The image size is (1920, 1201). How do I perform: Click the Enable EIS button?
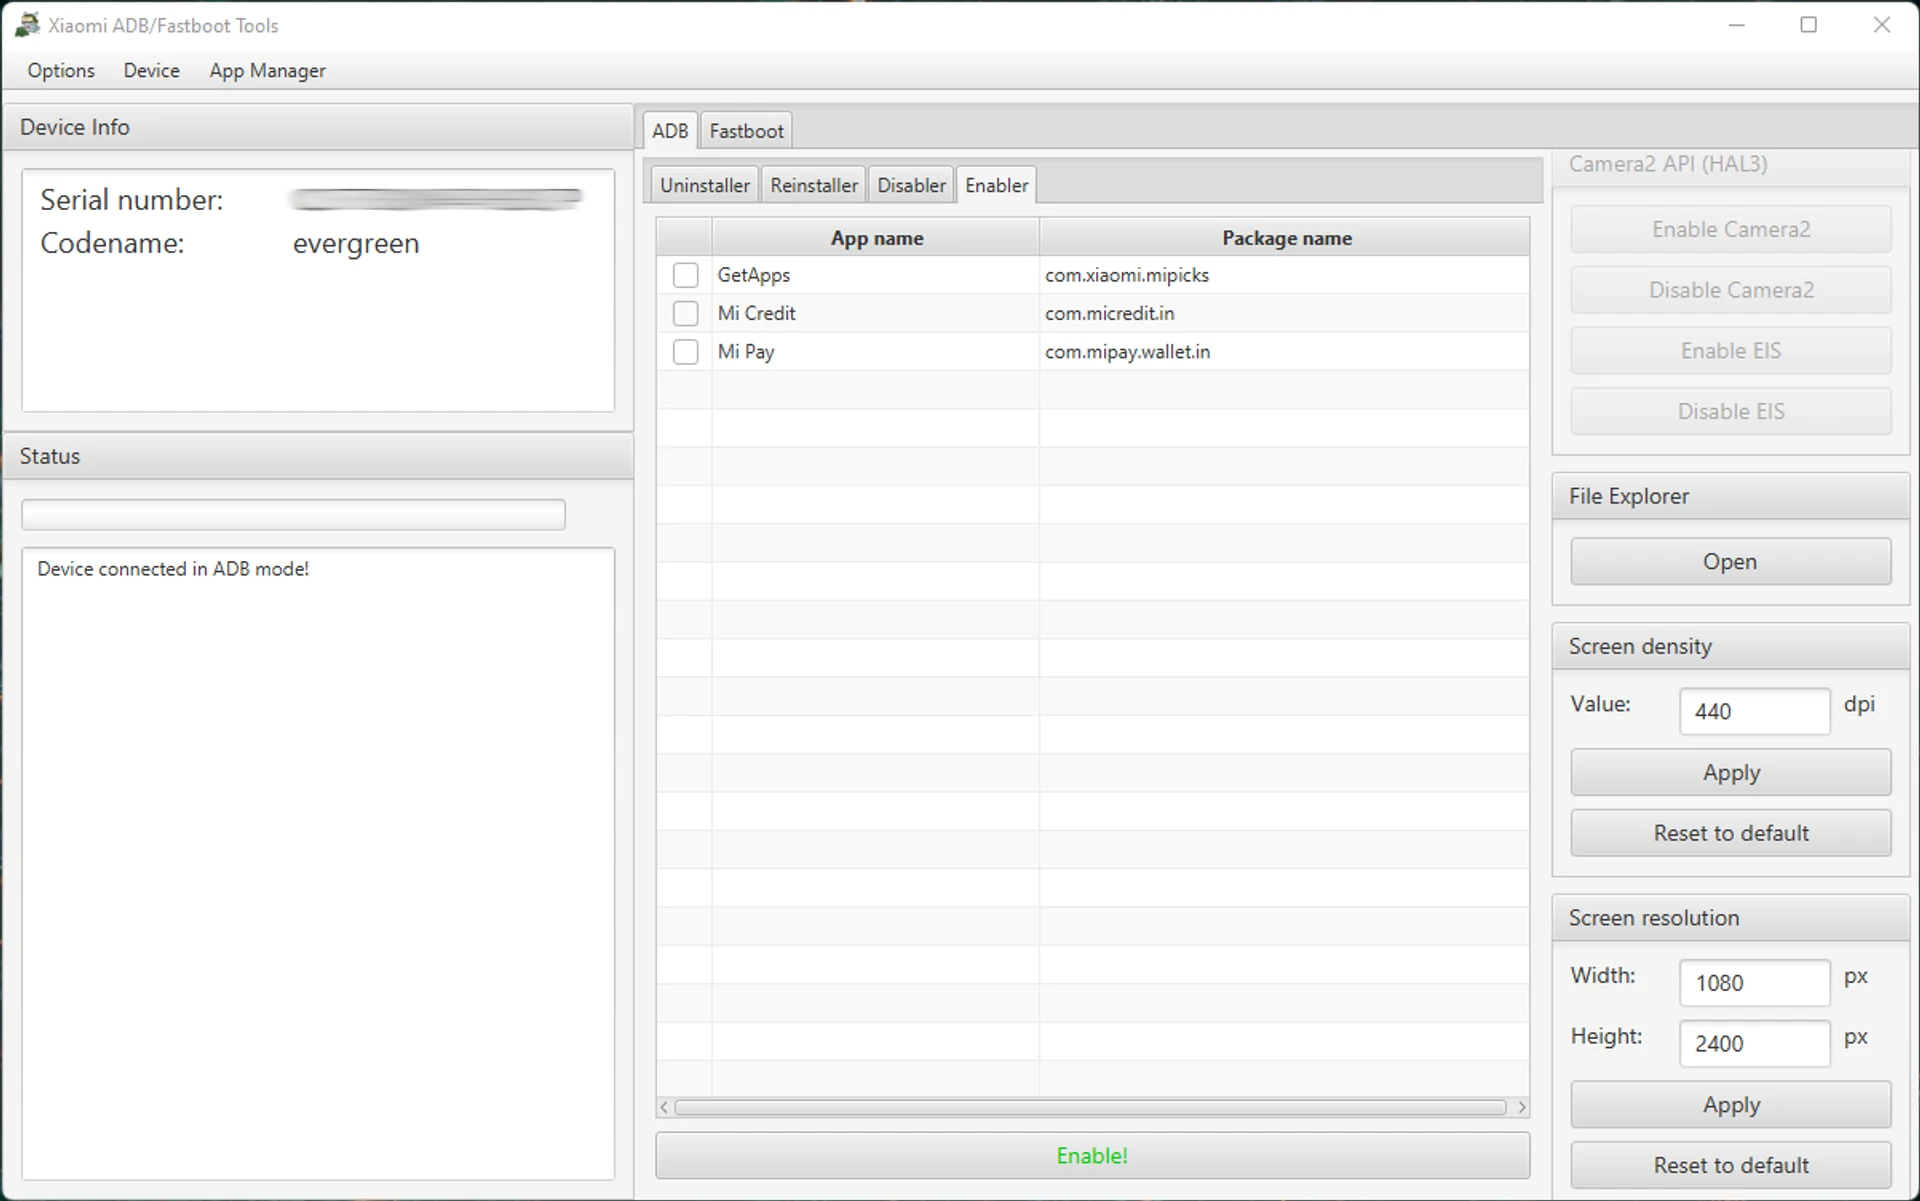pyautogui.click(x=1731, y=351)
